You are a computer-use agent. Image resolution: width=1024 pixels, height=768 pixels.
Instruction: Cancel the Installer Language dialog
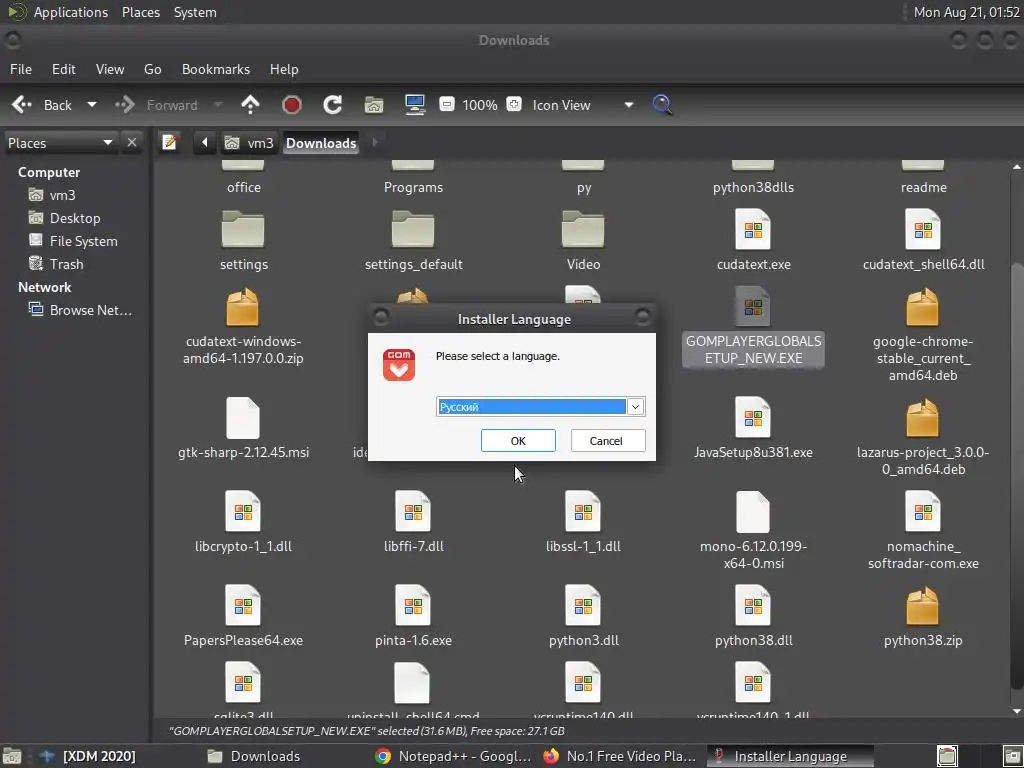[x=607, y=441]
